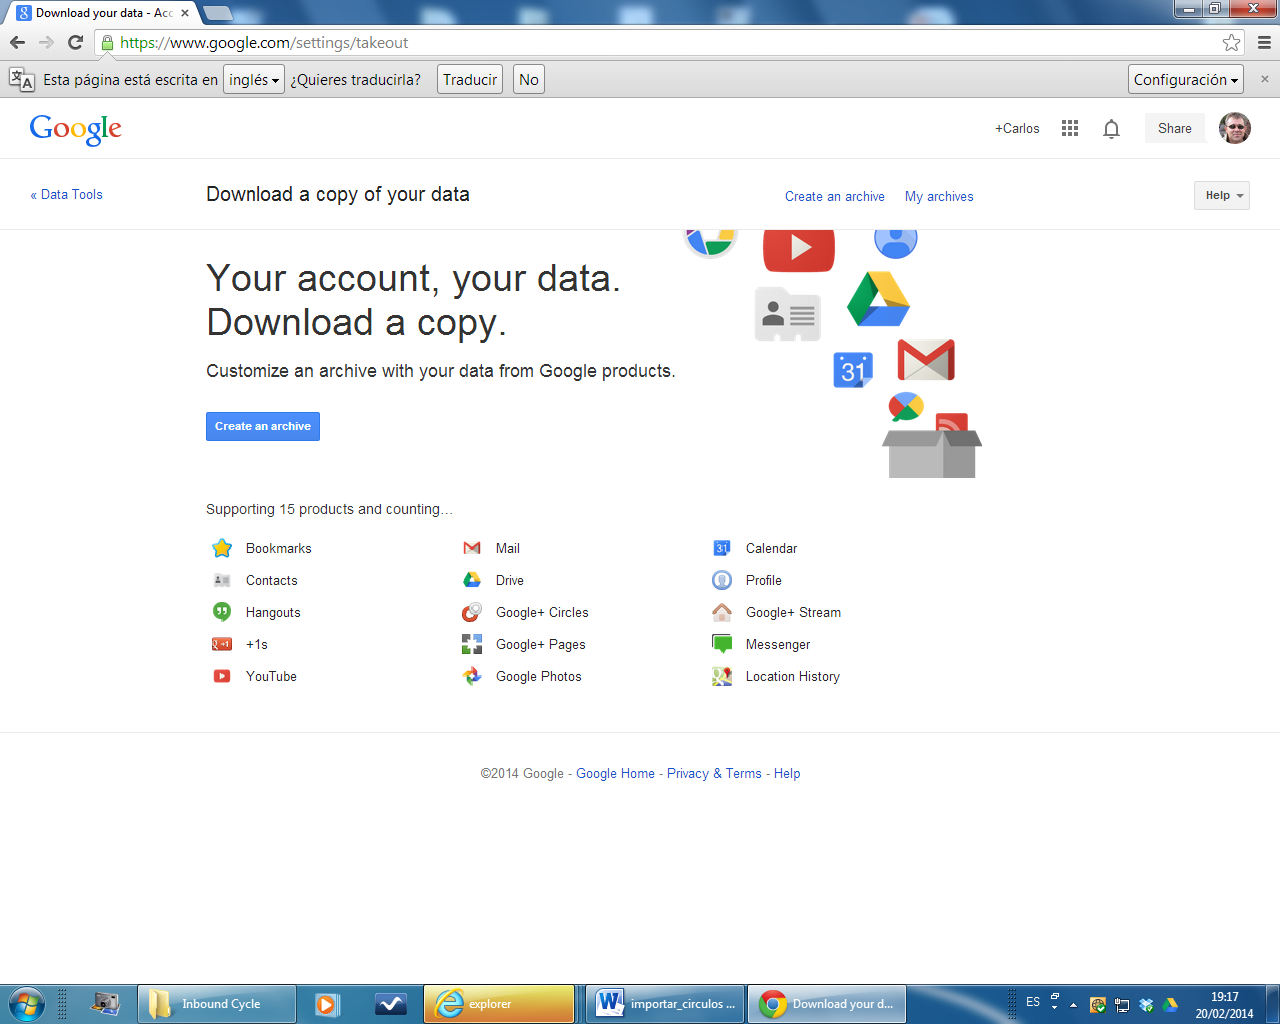Open notifications bell icon
Image resolution: width=1280 pixels, height=1024 pixels.
(x=1111, y=129)
